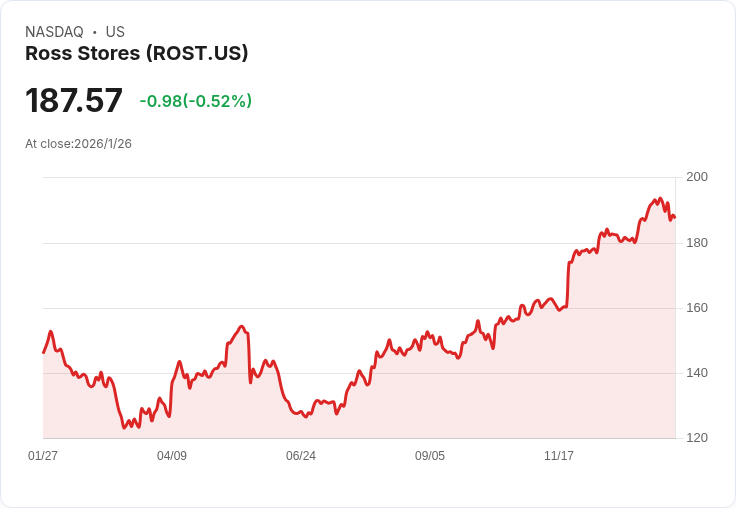This screenshot has height=508, width=736.
Task: Click the At close 2026/1/26 timestamp
Action: tap(78, 144)
